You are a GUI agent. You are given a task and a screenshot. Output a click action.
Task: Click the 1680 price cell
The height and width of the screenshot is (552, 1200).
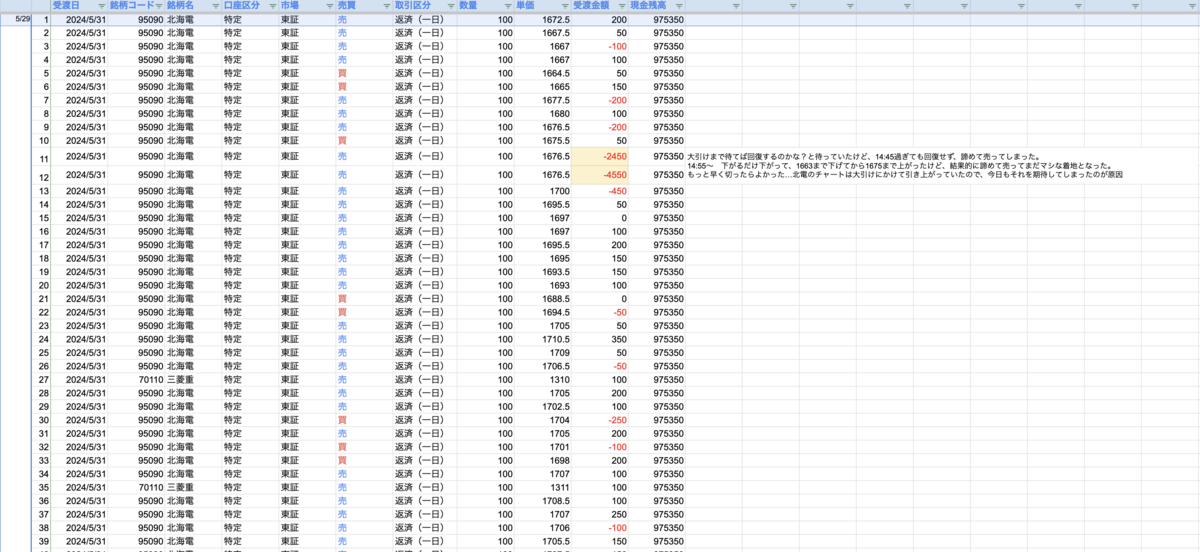point(543,114)
